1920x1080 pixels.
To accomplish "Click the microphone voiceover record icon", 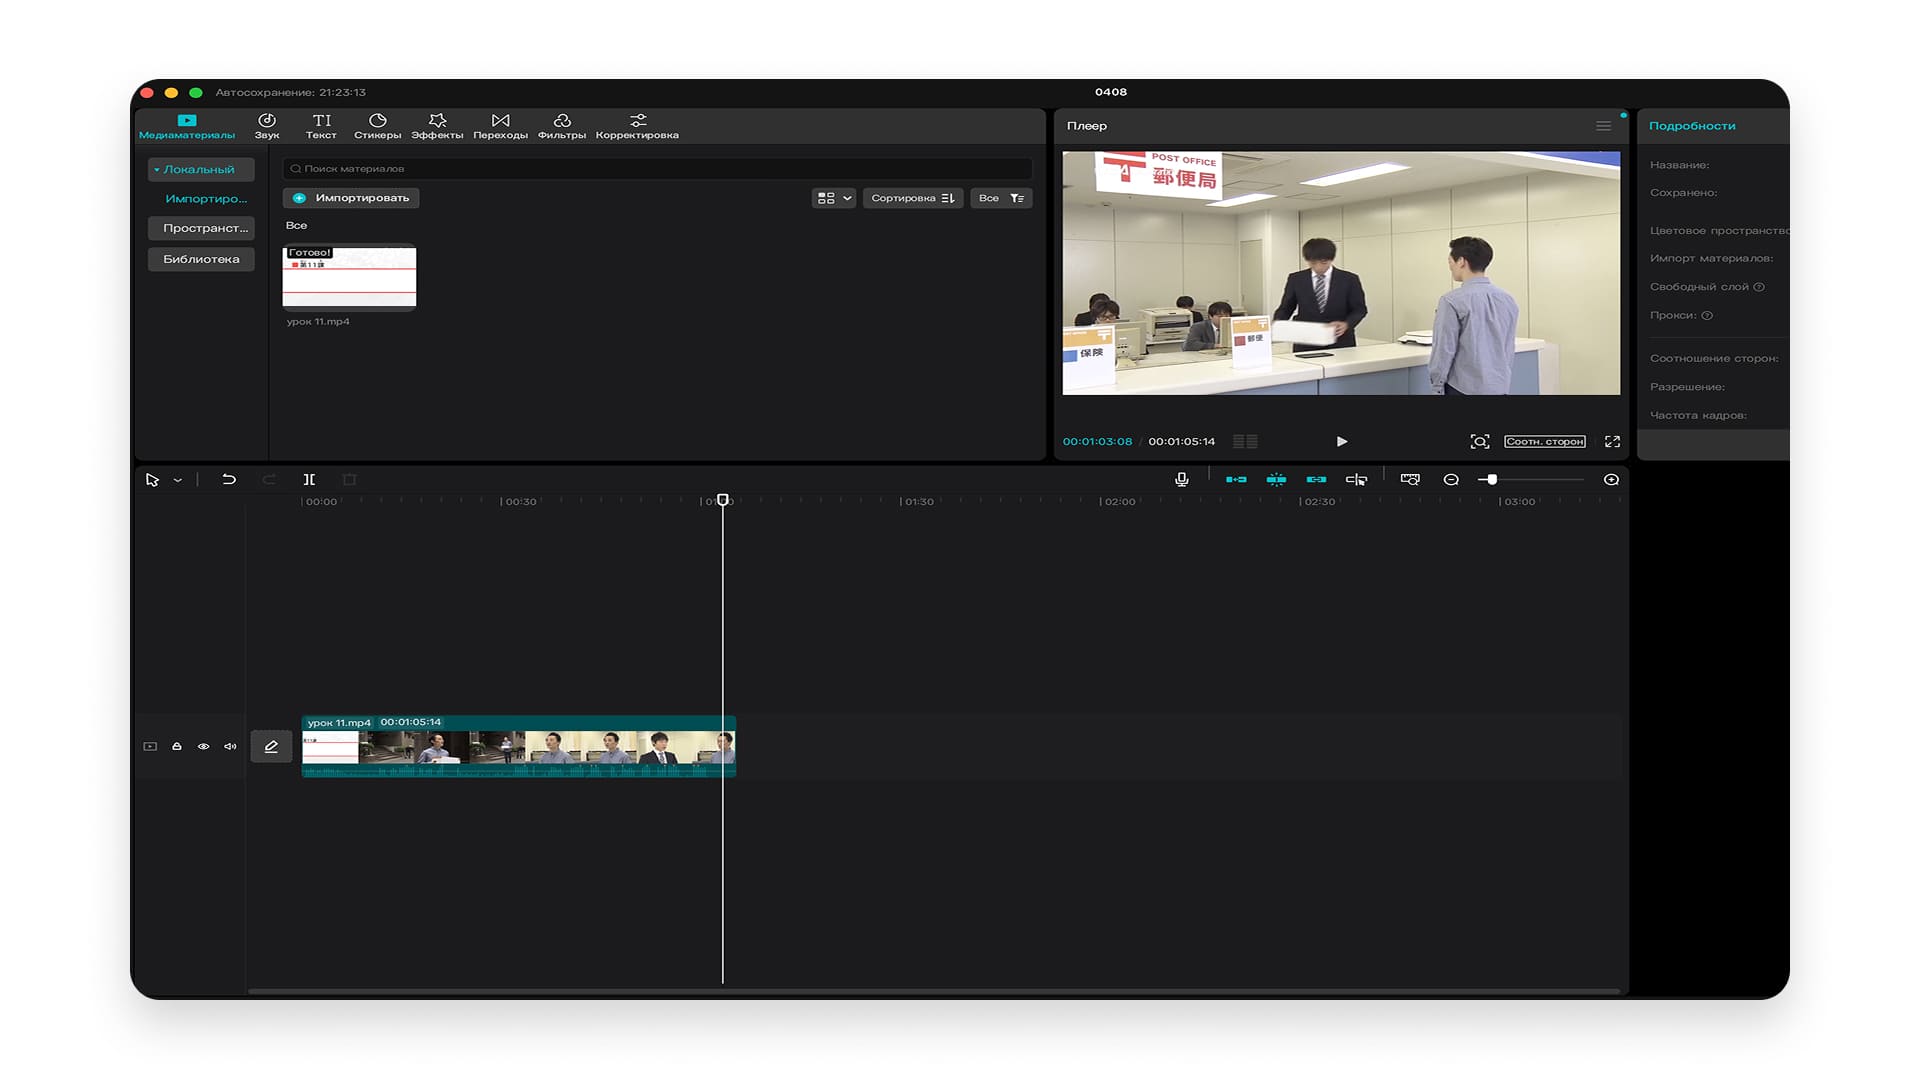I will coord(1181,480).
